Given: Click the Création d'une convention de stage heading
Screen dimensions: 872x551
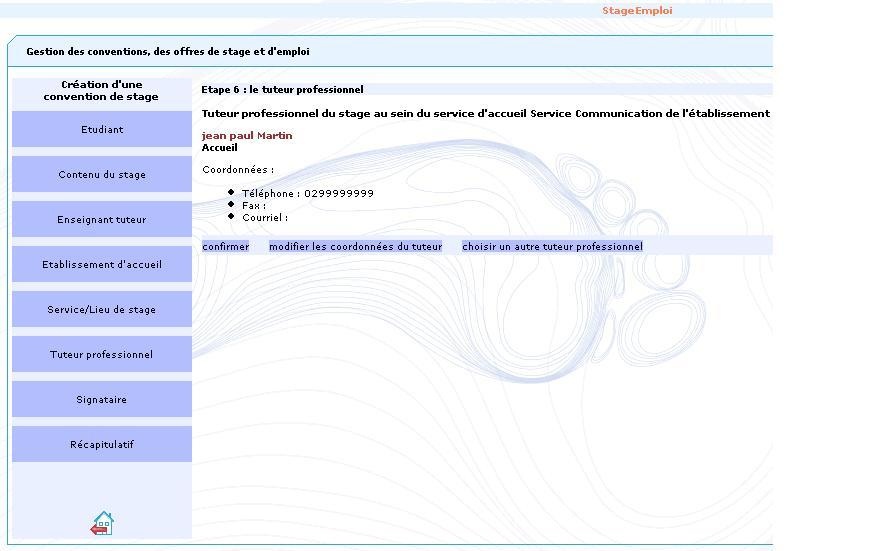Looking at the screenshot, I should point(101,91).
